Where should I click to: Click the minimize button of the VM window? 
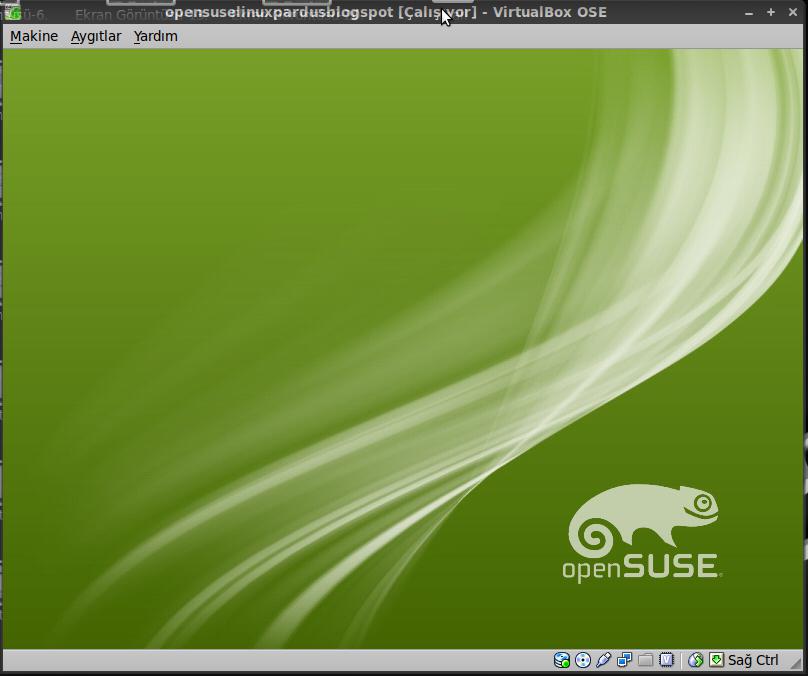click(x=748, y=13)
